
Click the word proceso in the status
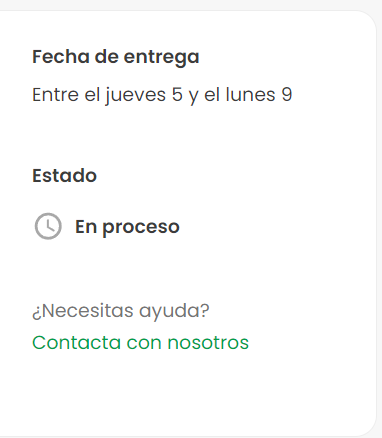coord(141,228)
